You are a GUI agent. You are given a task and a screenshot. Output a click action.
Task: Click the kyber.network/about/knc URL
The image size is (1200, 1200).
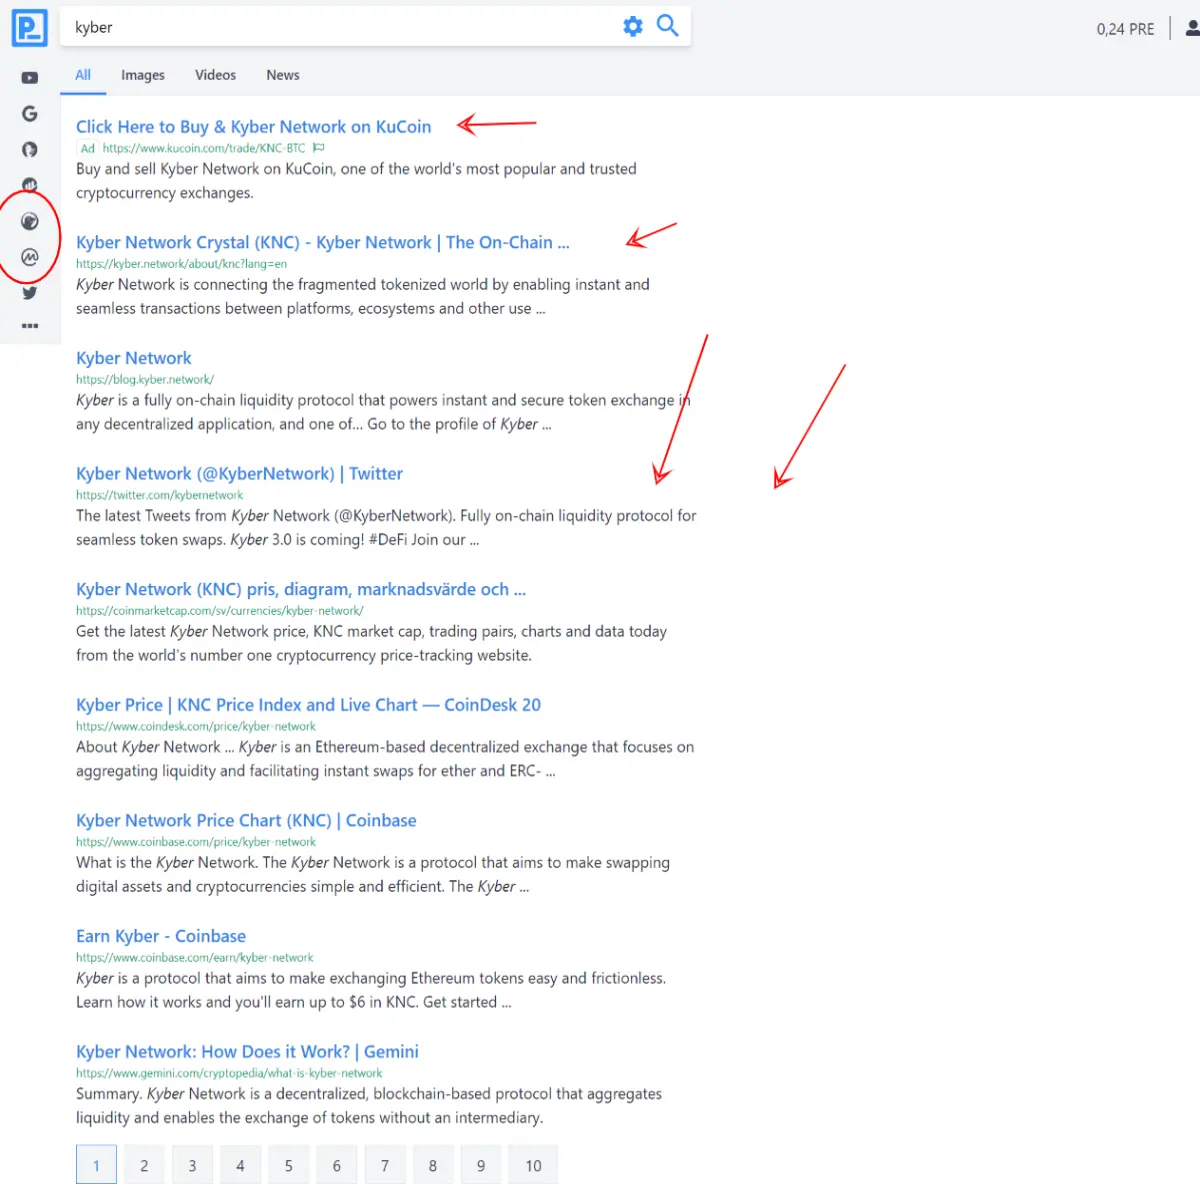click(x=181, y=264)
